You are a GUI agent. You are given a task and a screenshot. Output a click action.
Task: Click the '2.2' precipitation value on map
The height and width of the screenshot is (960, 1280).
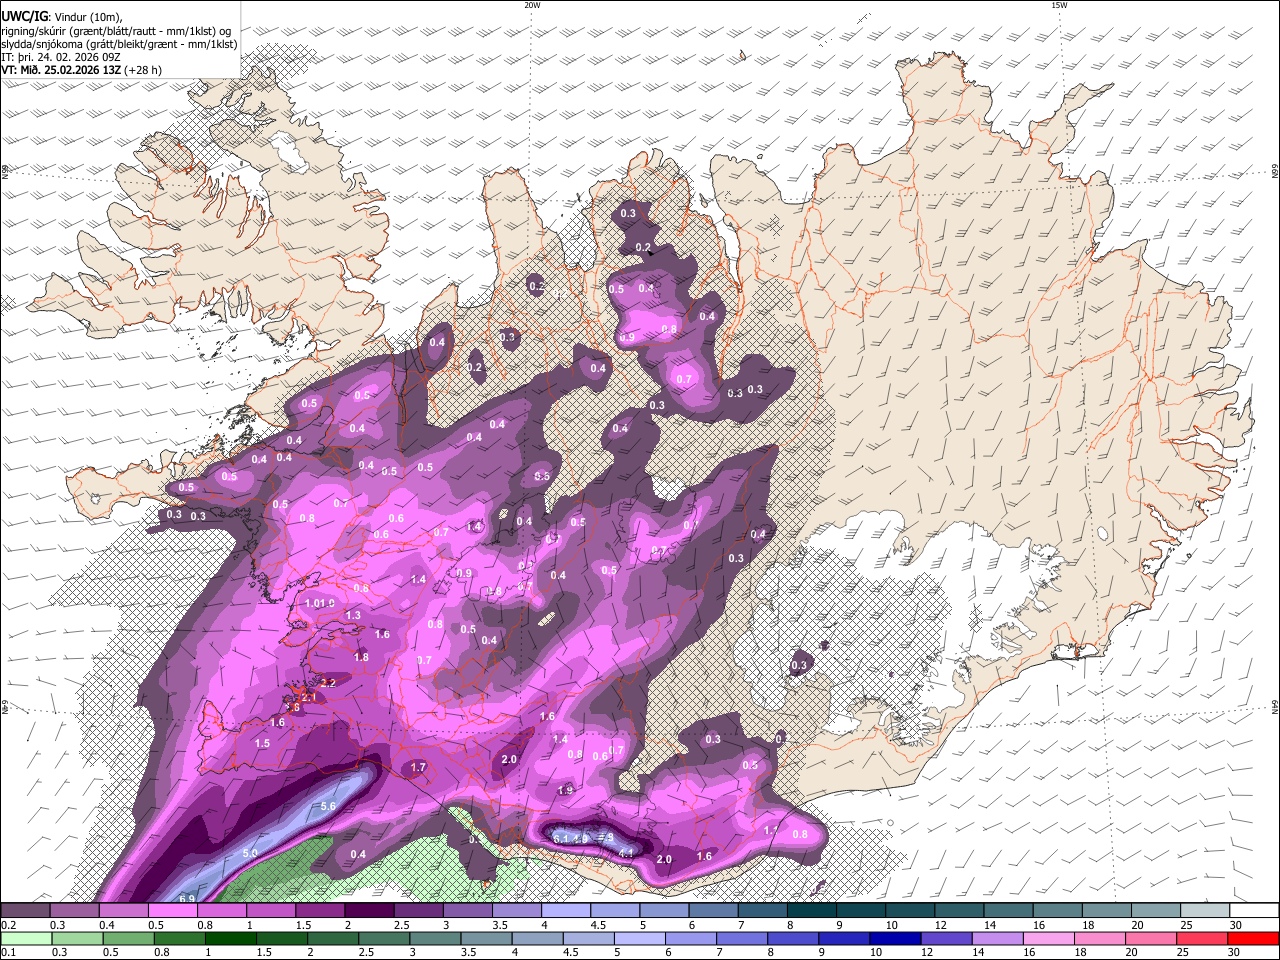coord(328,681)
